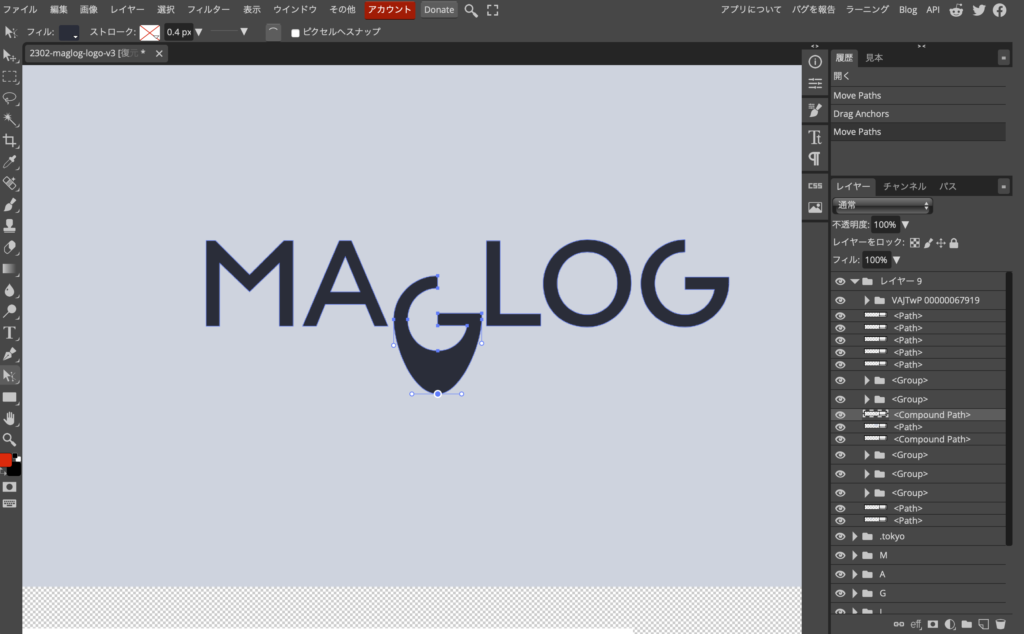Select the Crop tool
Image resolution: width=1024 pixels, height=634 pixels.
pyautogui.click(x=10, y=140)
